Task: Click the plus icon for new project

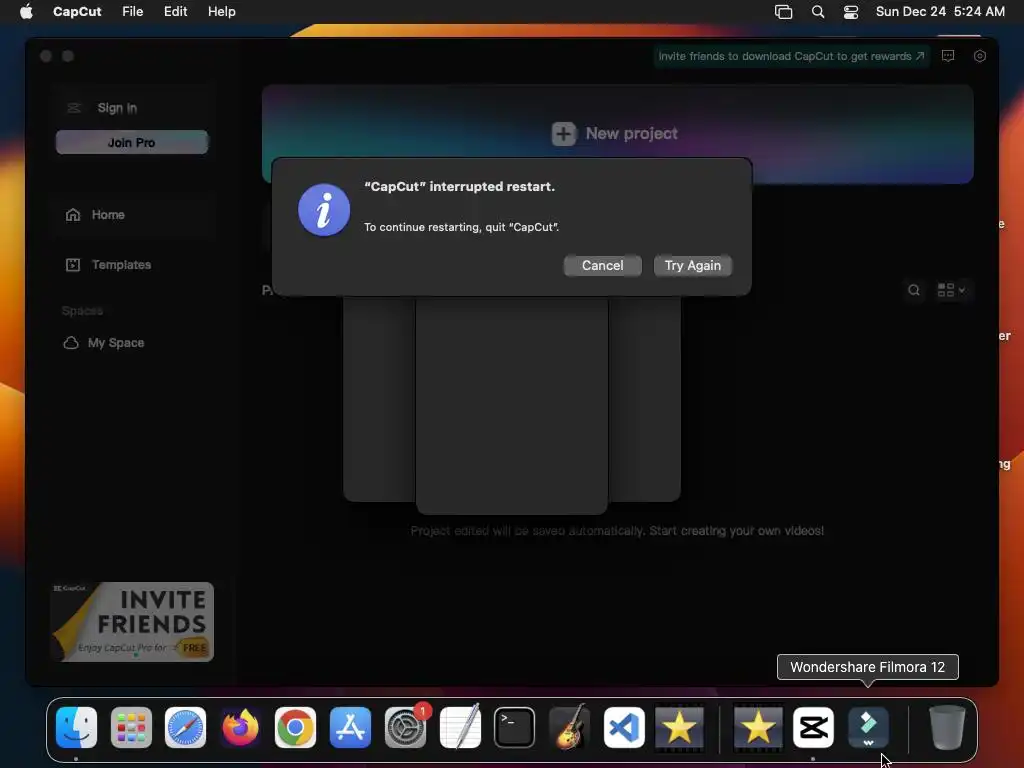Action: tap(564, 134)
